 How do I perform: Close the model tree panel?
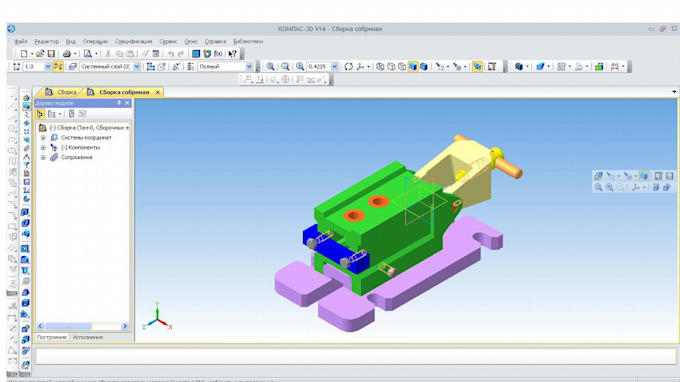click(x=128, y=103)
